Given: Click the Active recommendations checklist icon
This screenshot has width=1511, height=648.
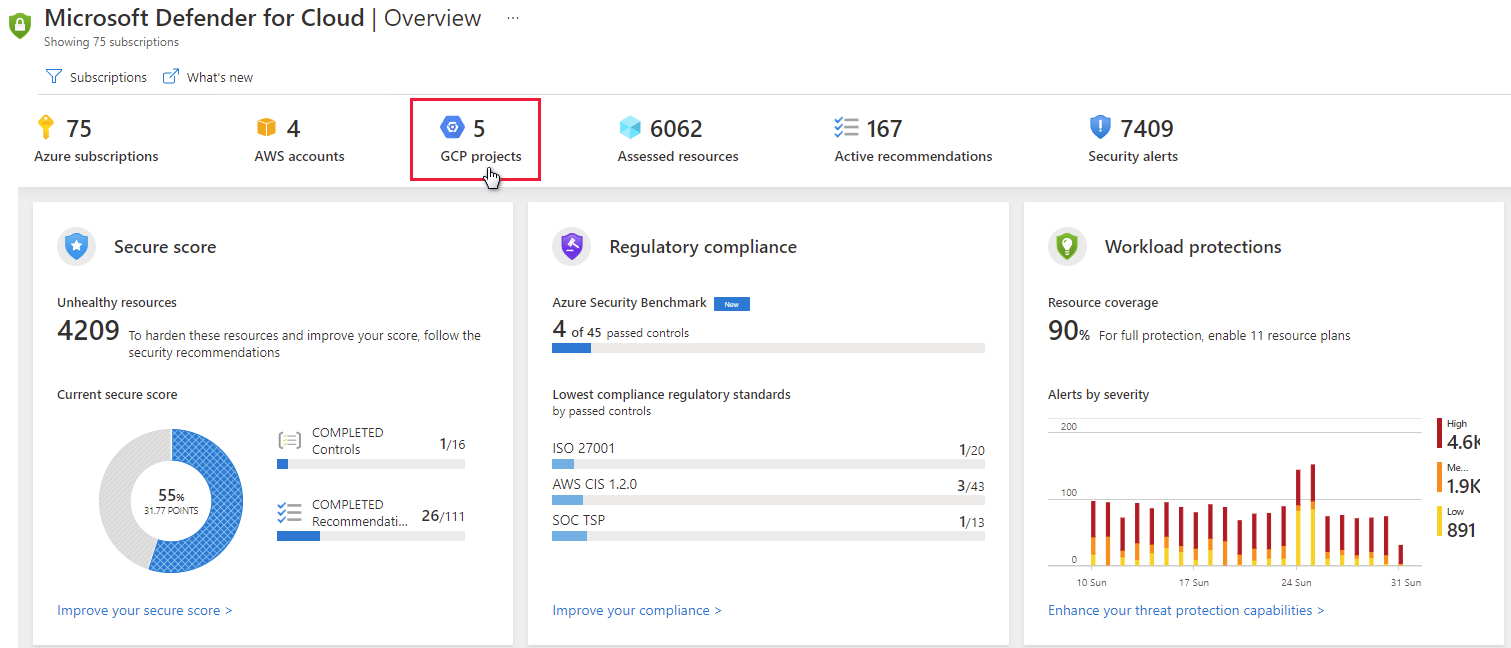Looking at the screenshot, I should 846,127.
